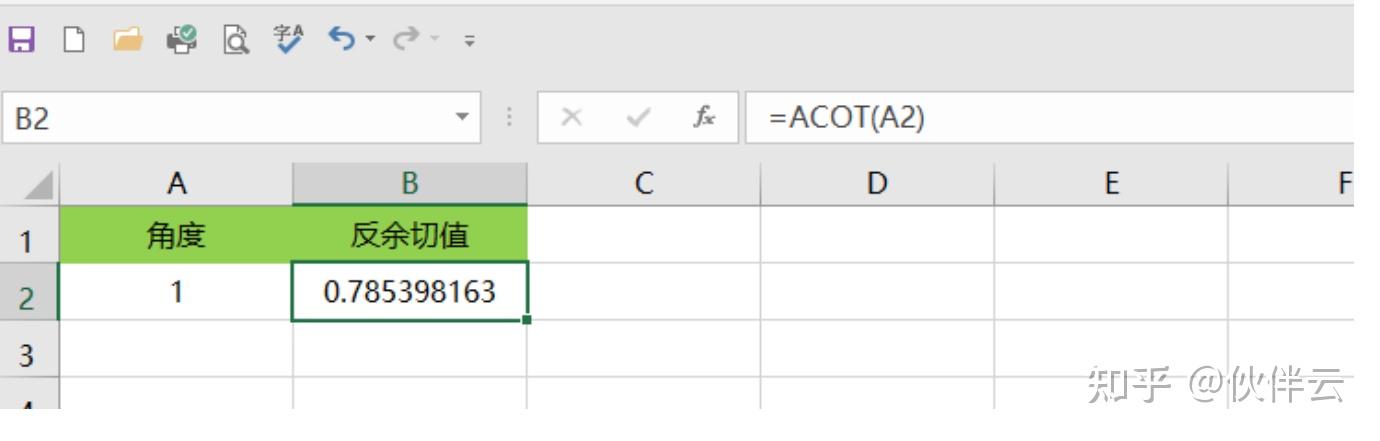The width and height of the screenshot is (1380, 441).
Task: Create a new blank workbook
Action: 74,40
